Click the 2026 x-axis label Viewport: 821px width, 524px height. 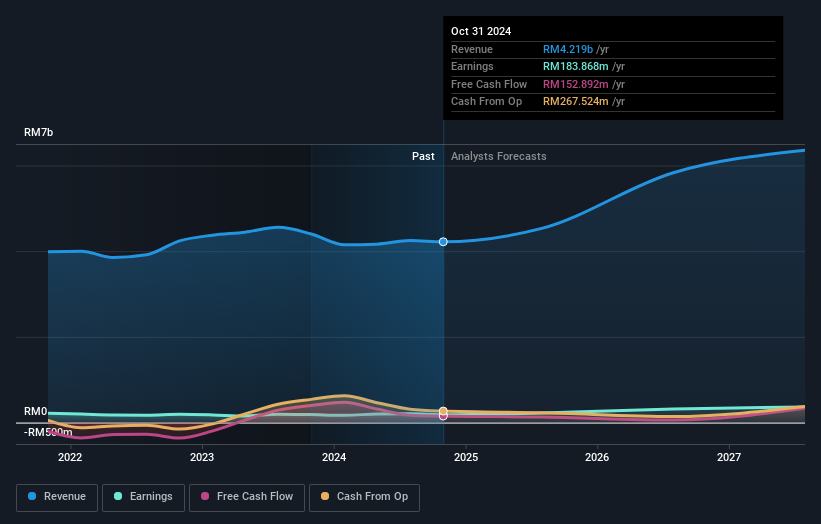point(597,457)
